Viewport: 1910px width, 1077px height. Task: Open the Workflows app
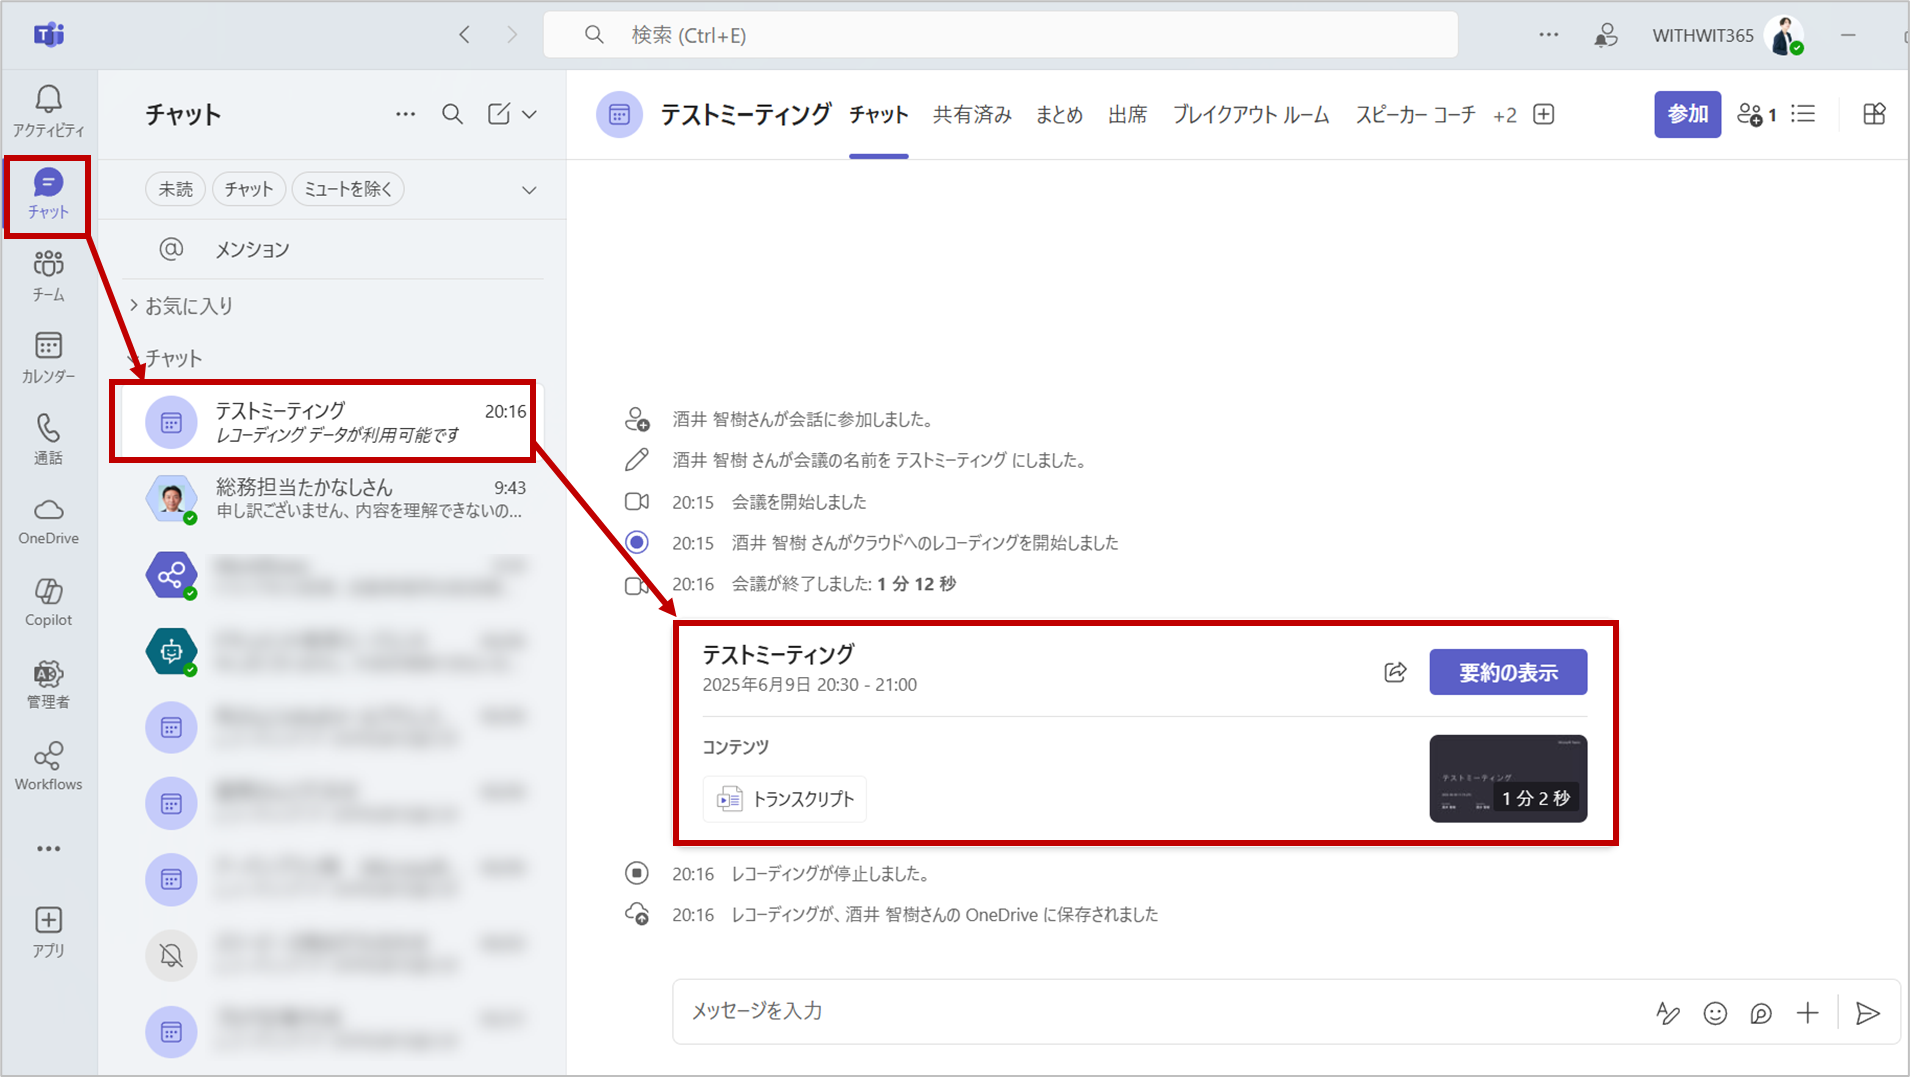click(x=47, y=765)
